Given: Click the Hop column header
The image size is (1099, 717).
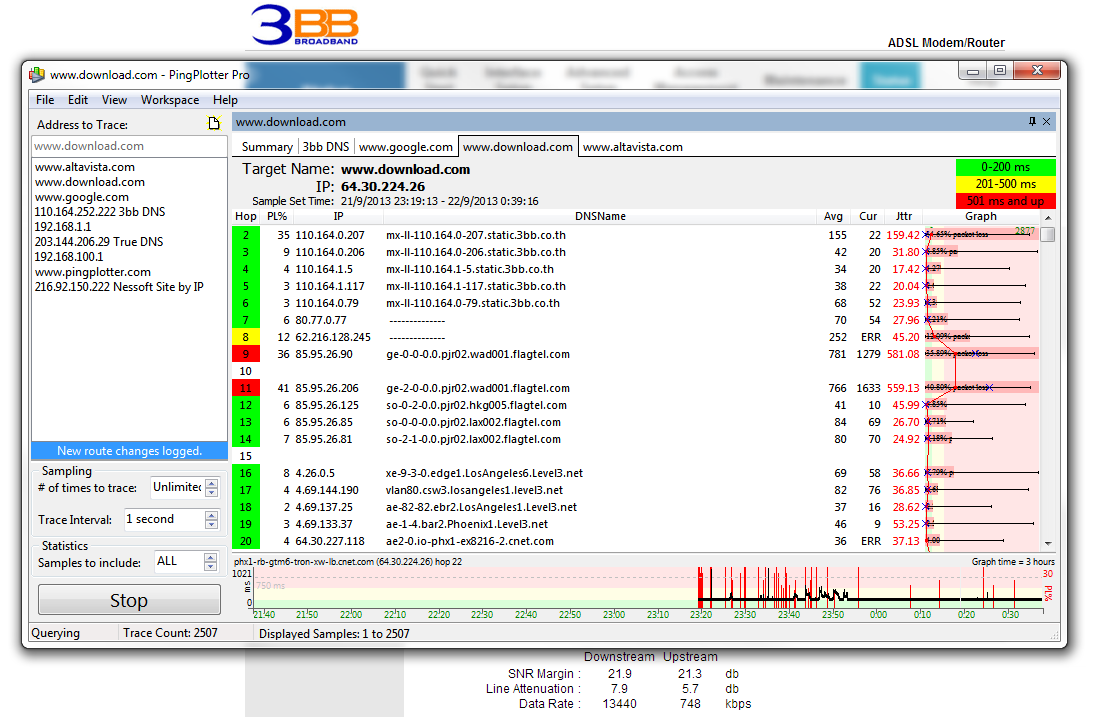Looking at the screenshot, I should click(x=245, y=217).
